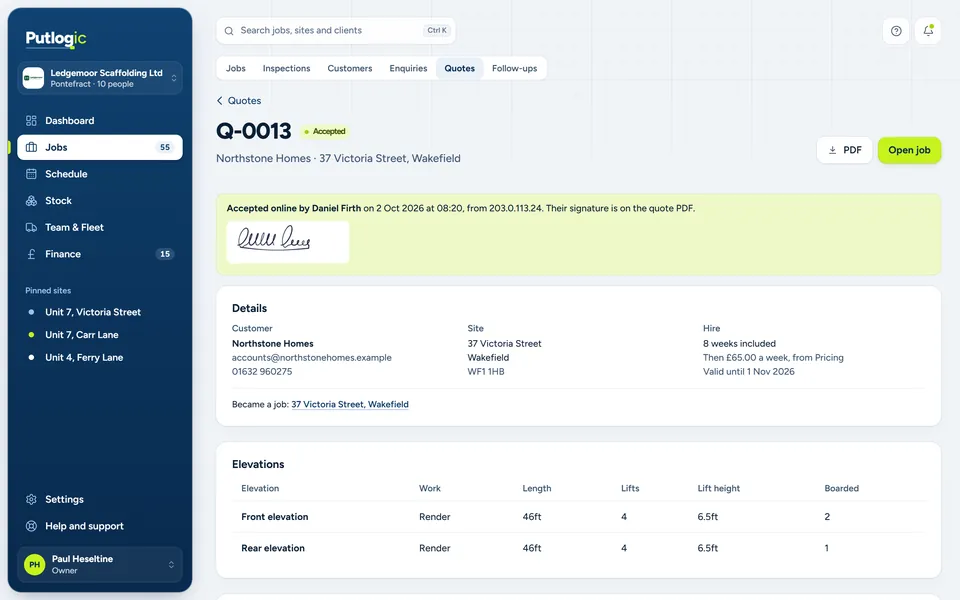The height and width of the screenshot is (600, 960).
Task: Expand the Ledgemoor Scaffolding Ltd organisation switcher
Action: coord(100,78)
